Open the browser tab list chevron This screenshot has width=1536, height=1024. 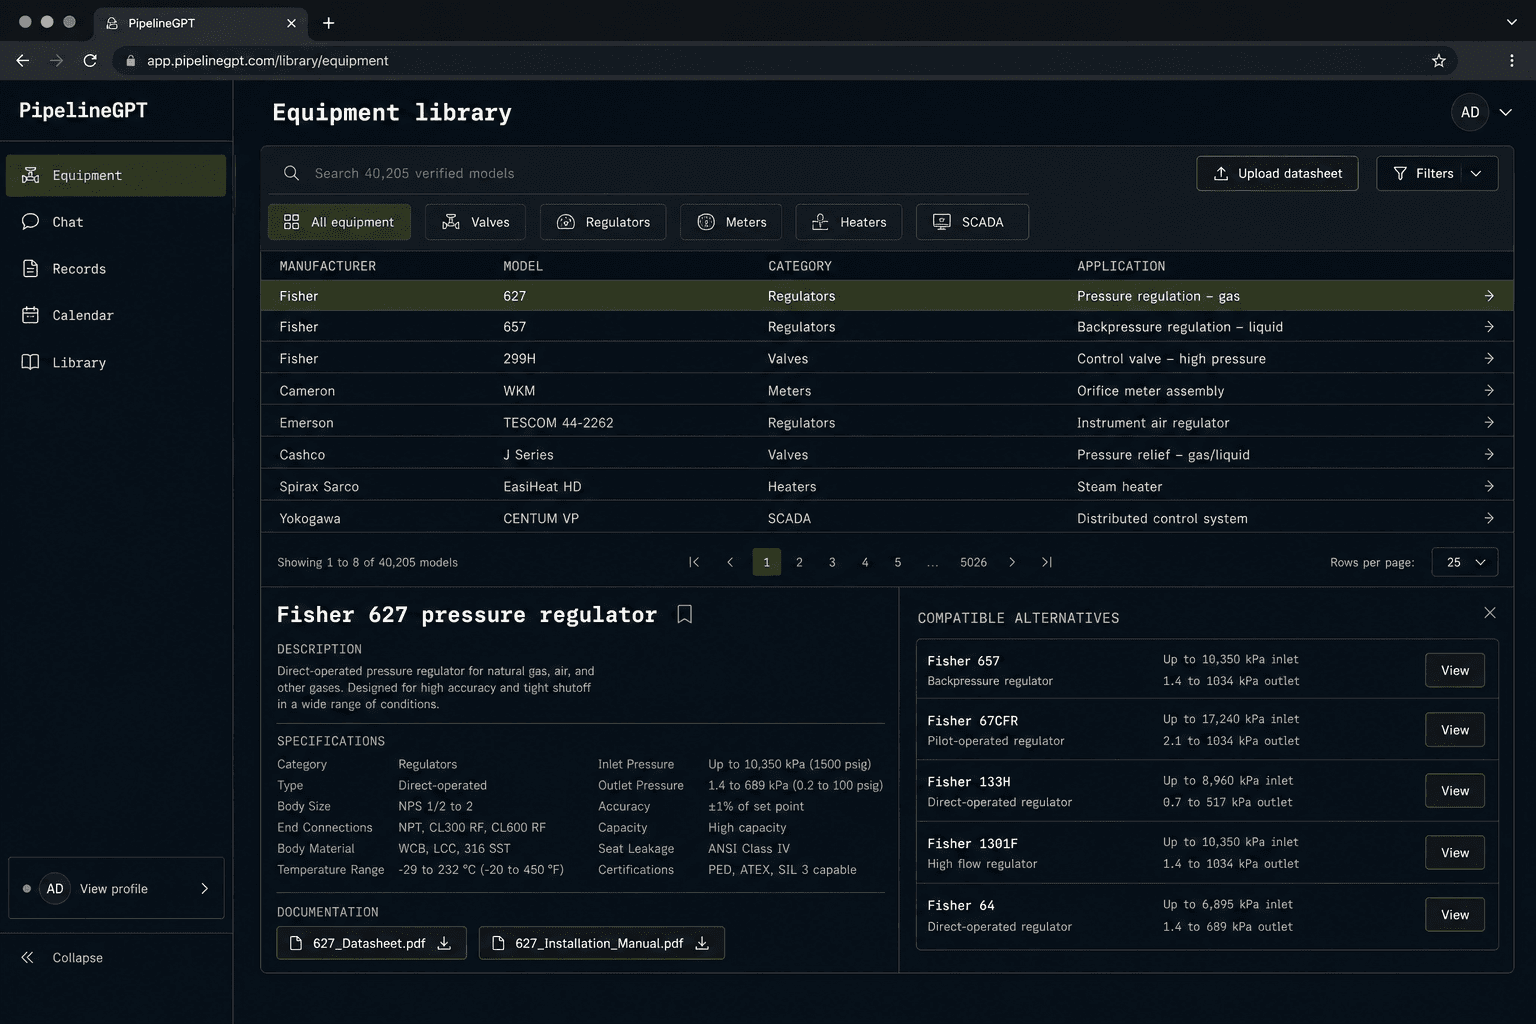[x=1511, y=22]
